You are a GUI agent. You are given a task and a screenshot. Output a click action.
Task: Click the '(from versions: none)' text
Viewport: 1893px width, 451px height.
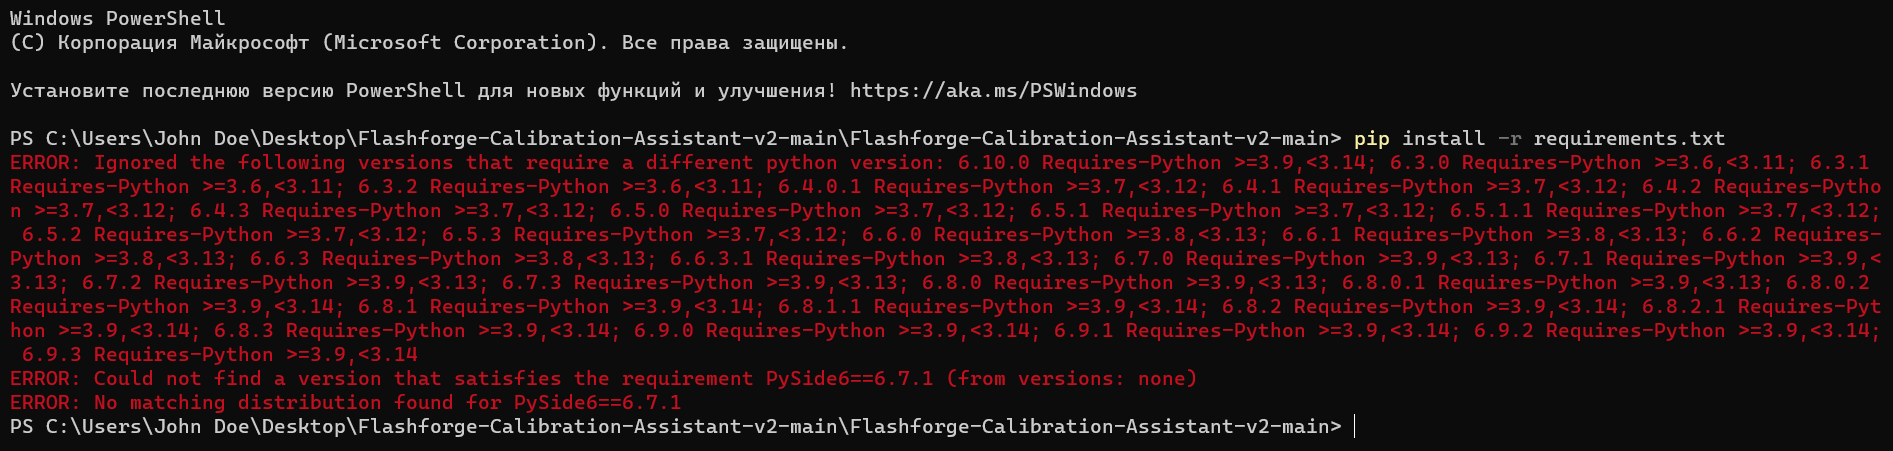(1071, 379)
